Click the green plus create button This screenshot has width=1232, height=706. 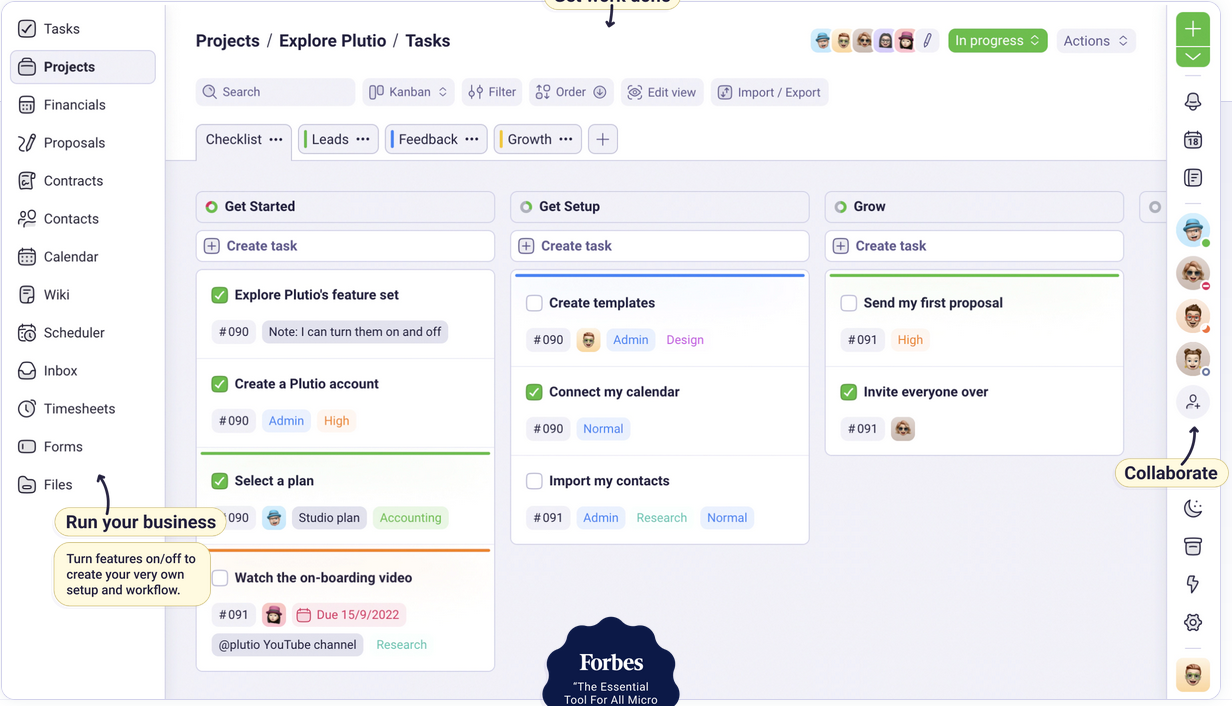click(1193, 29)
